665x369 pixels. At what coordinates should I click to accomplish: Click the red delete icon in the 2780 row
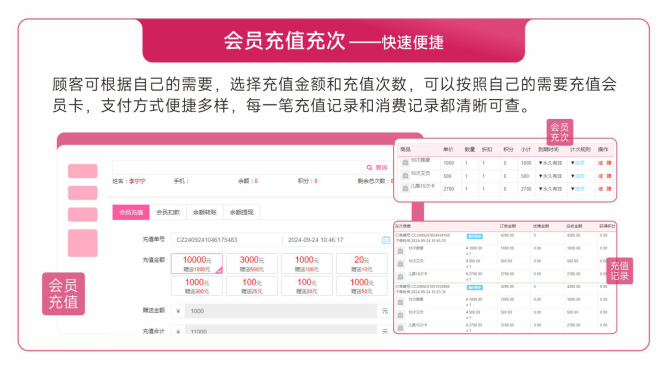pos(609,188)
